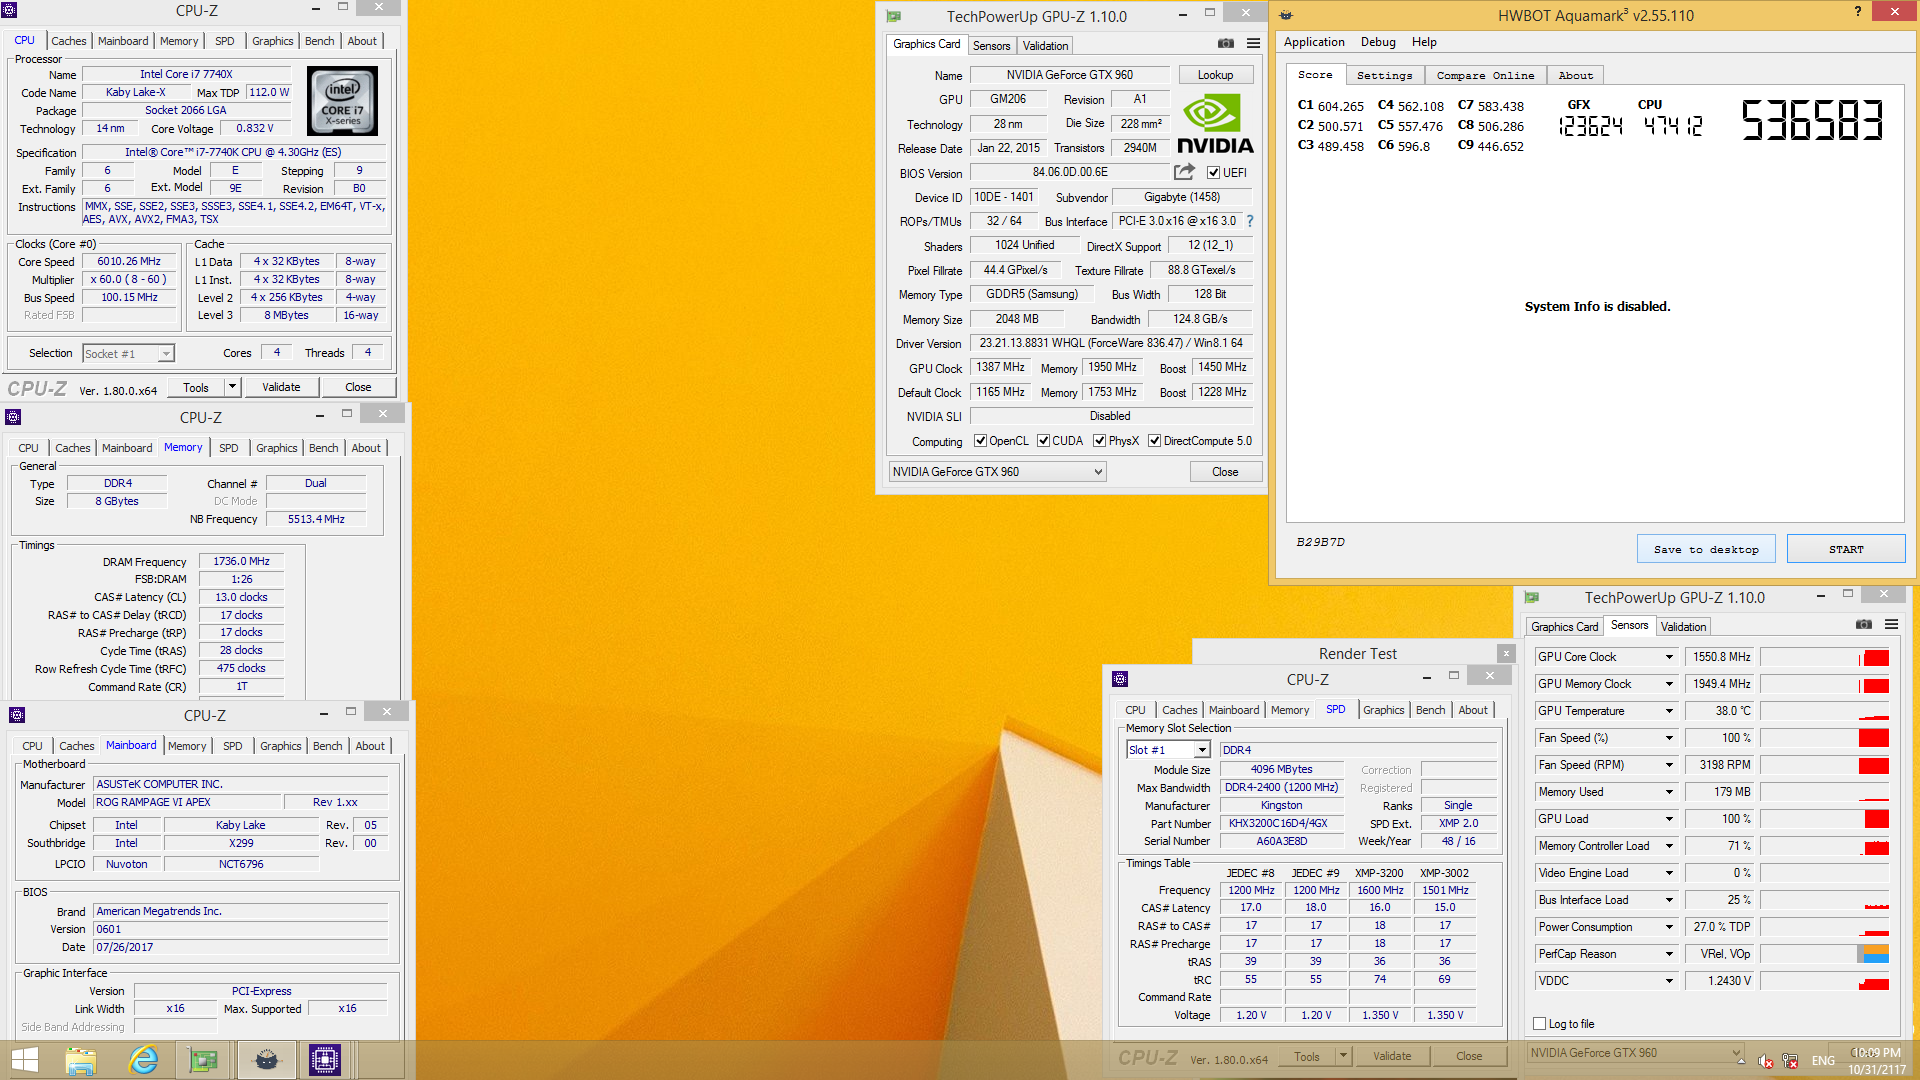
Task: Open the Socket #1 selection dropdown in CPU-Z
Action: tap(128, 353)
